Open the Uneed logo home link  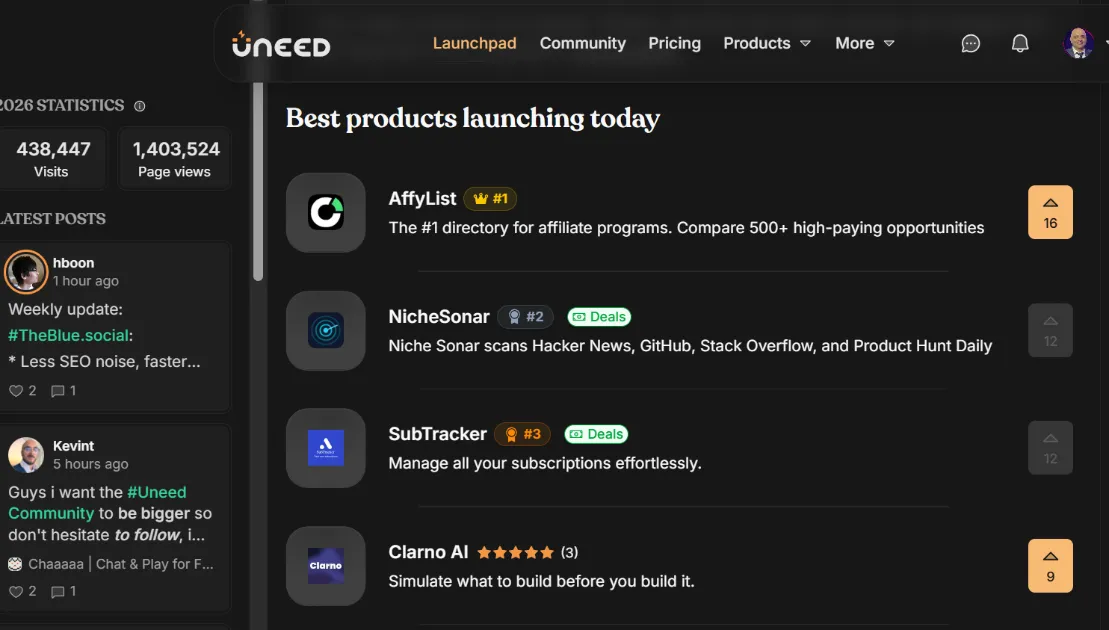(x=281, y=45)
